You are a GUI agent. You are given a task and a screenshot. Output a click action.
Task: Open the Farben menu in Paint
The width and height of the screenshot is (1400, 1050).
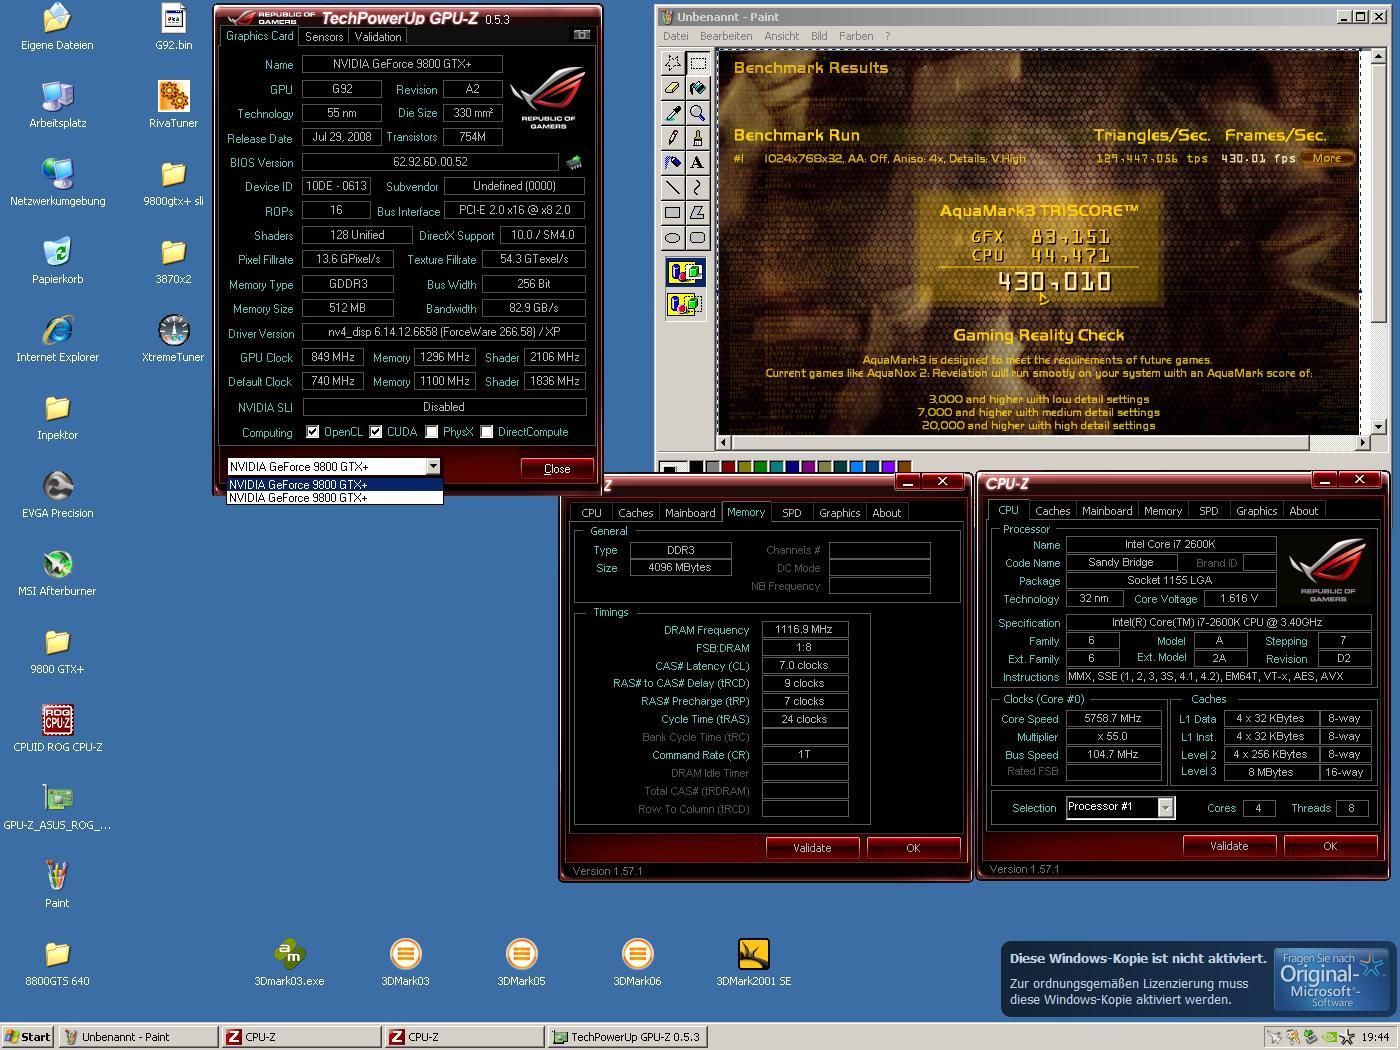coord(856,36)
